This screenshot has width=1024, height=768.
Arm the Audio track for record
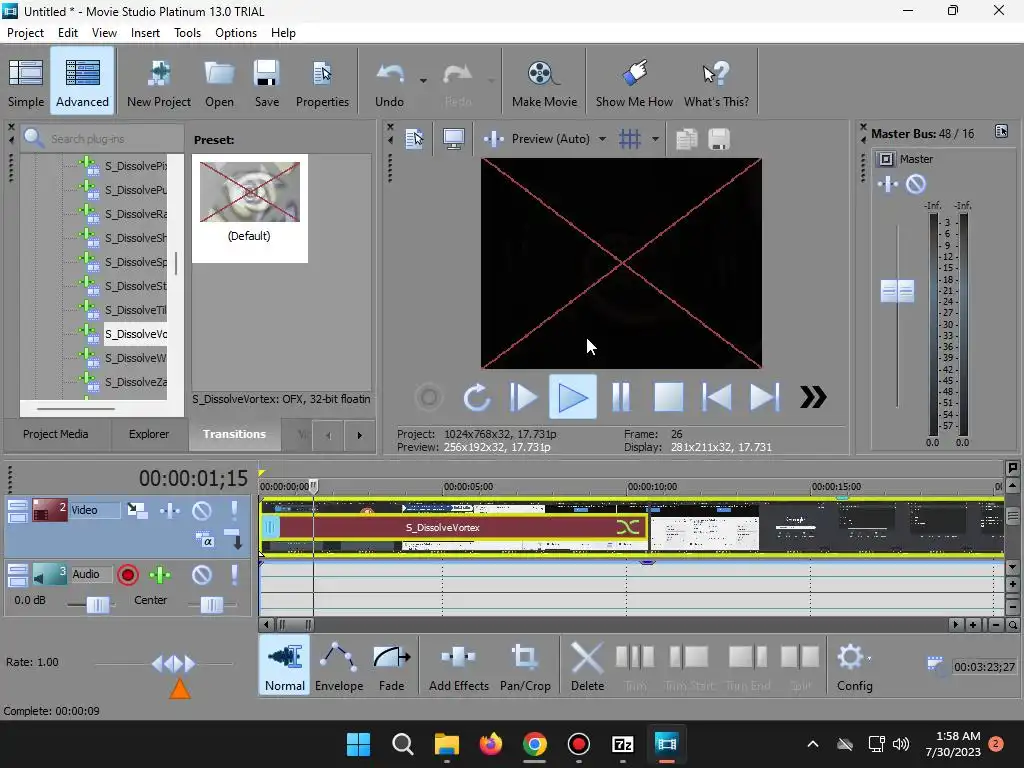128,575
